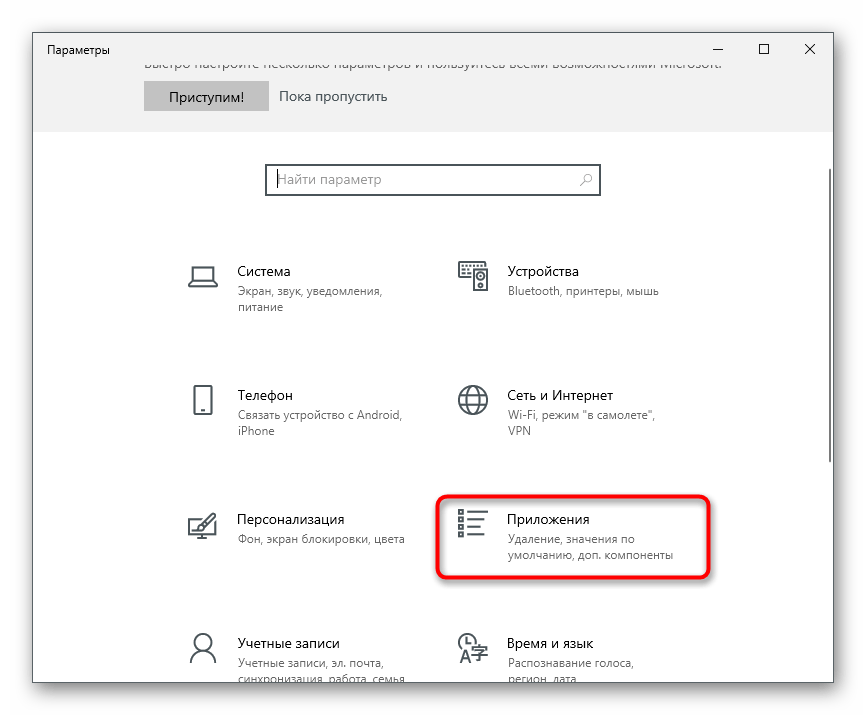Minimize the Параметры window
This screenshot has width=866, height=715.
coord(718,49)
